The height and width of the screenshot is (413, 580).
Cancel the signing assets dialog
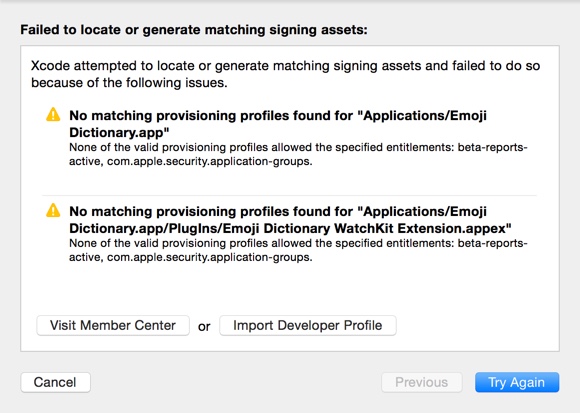(55, 382)
